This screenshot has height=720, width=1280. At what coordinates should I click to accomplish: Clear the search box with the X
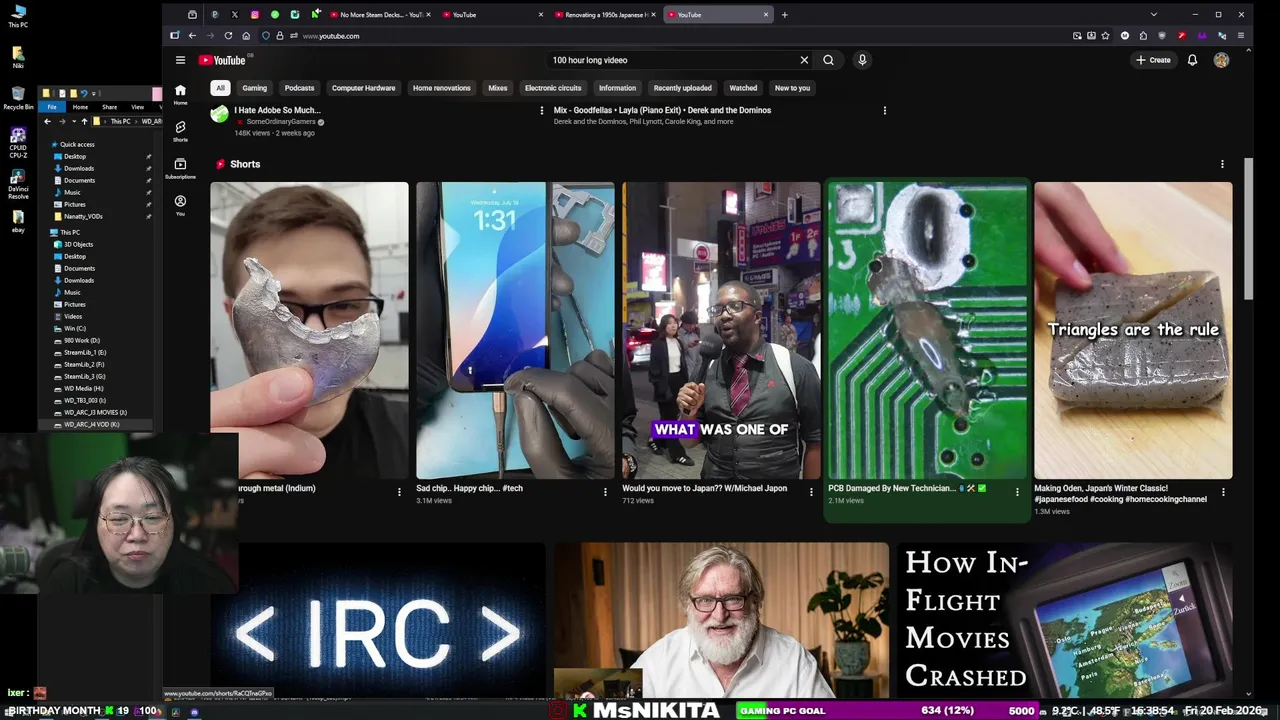[x=804, y=60]
